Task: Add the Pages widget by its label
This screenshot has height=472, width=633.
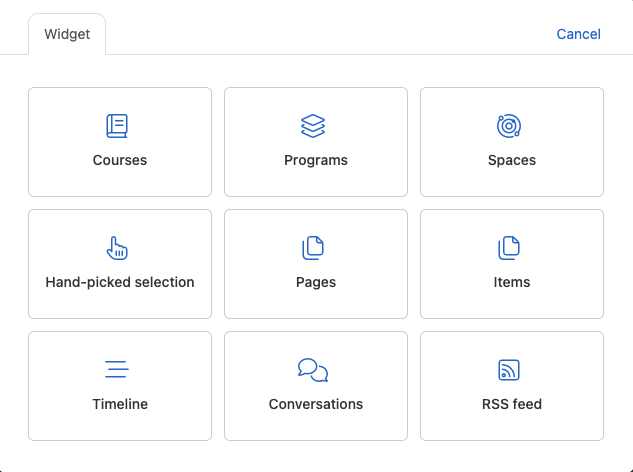Action: point(316,282)
